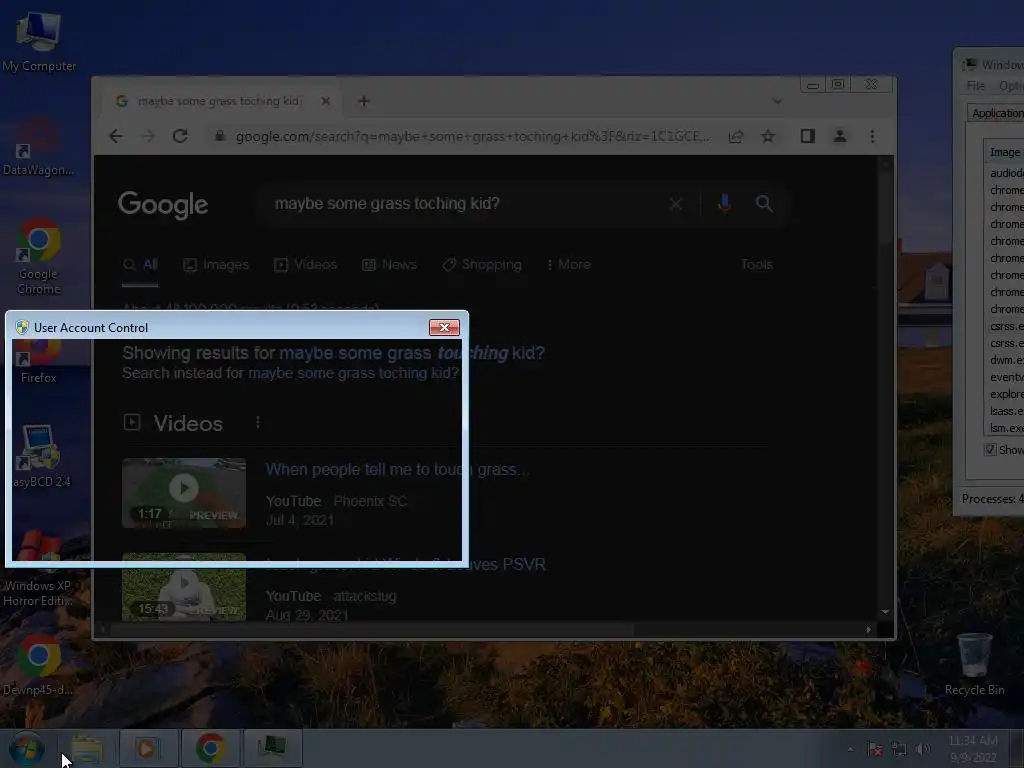Open the More search filters menu

569,264
